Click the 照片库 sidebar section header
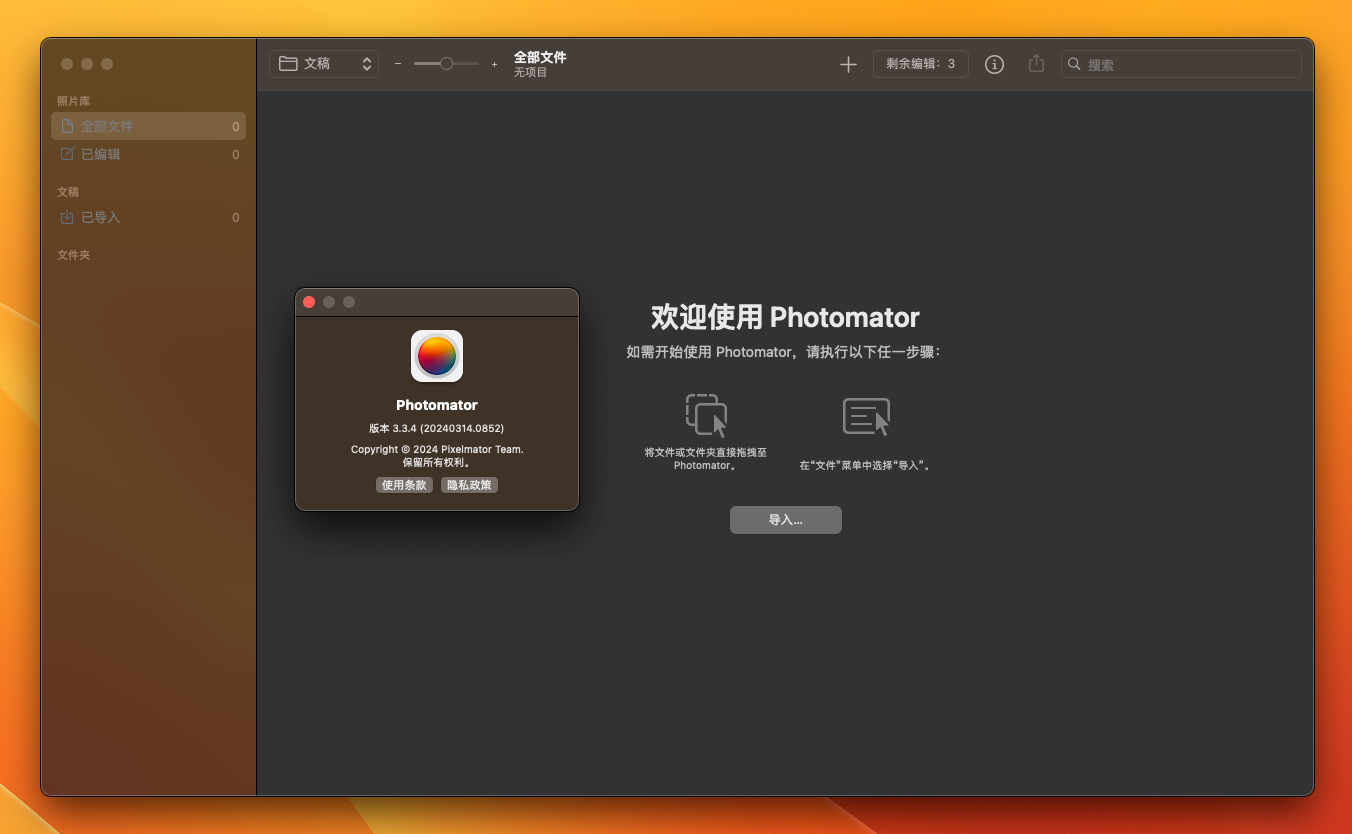The height and width of the screenshot is (834, 1352). (x=74, y=101)
